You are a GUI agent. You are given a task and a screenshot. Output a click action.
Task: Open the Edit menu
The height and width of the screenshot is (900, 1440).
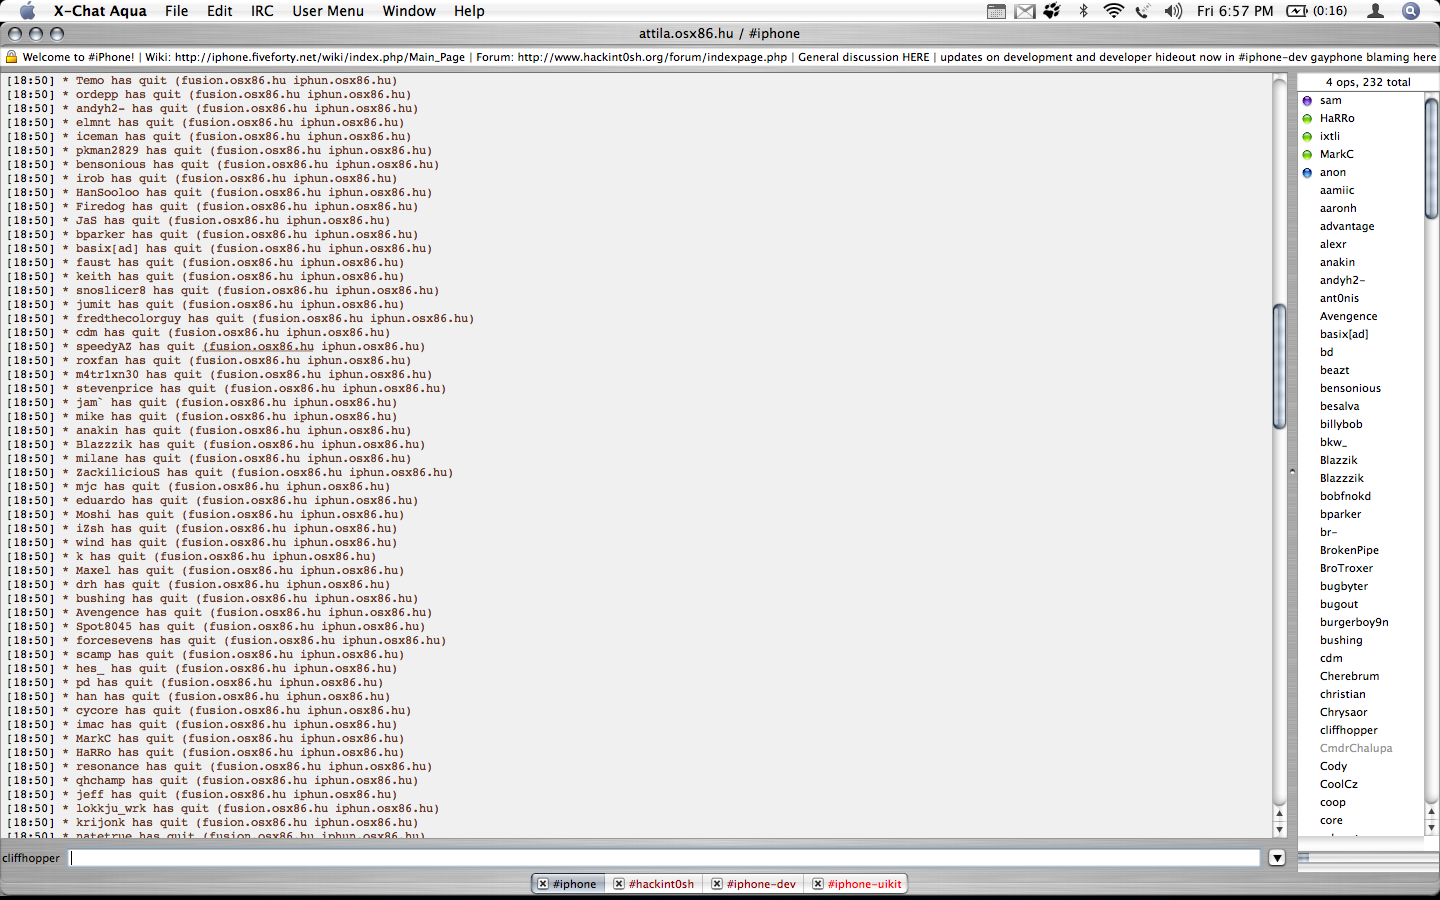pos(220,11)
